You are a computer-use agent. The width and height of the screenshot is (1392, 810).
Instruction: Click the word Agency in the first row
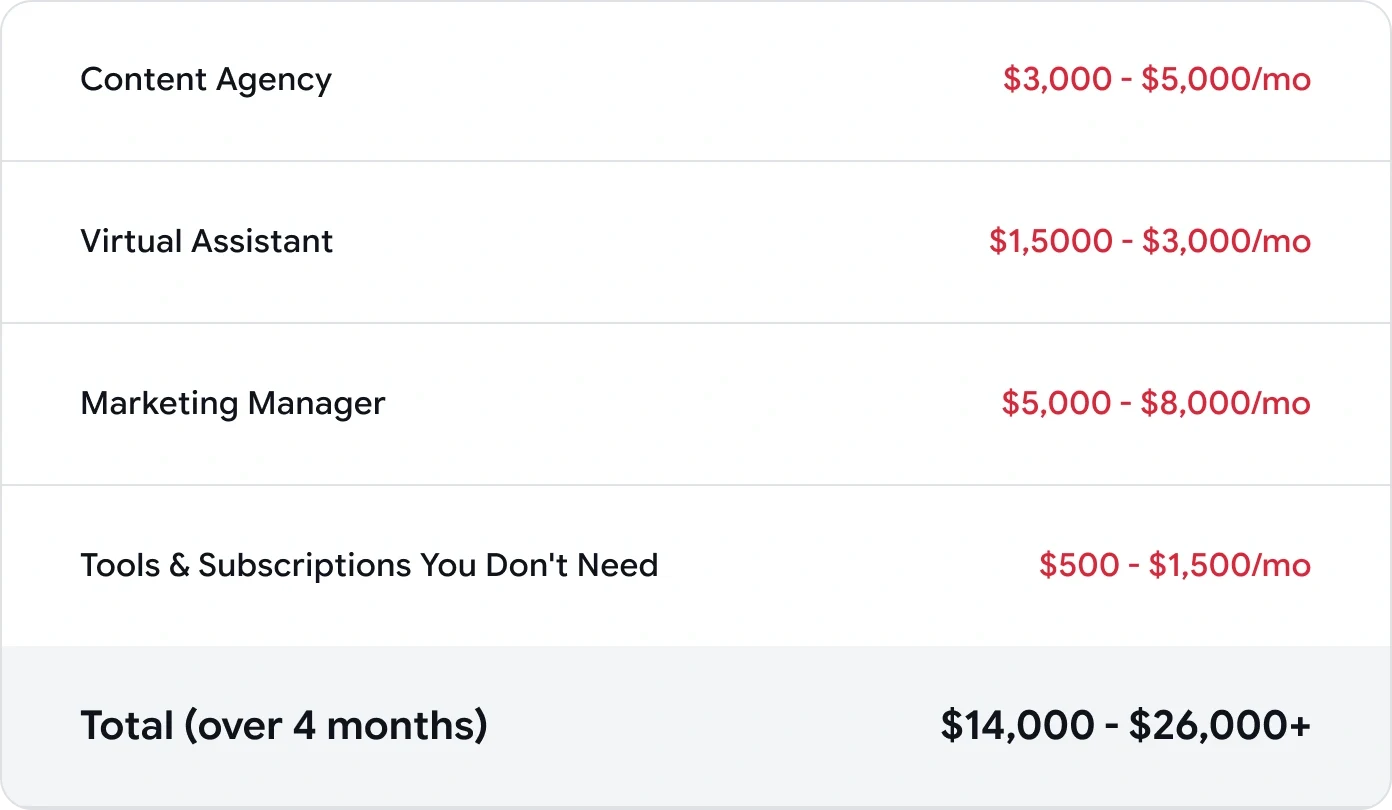(270, 80)
